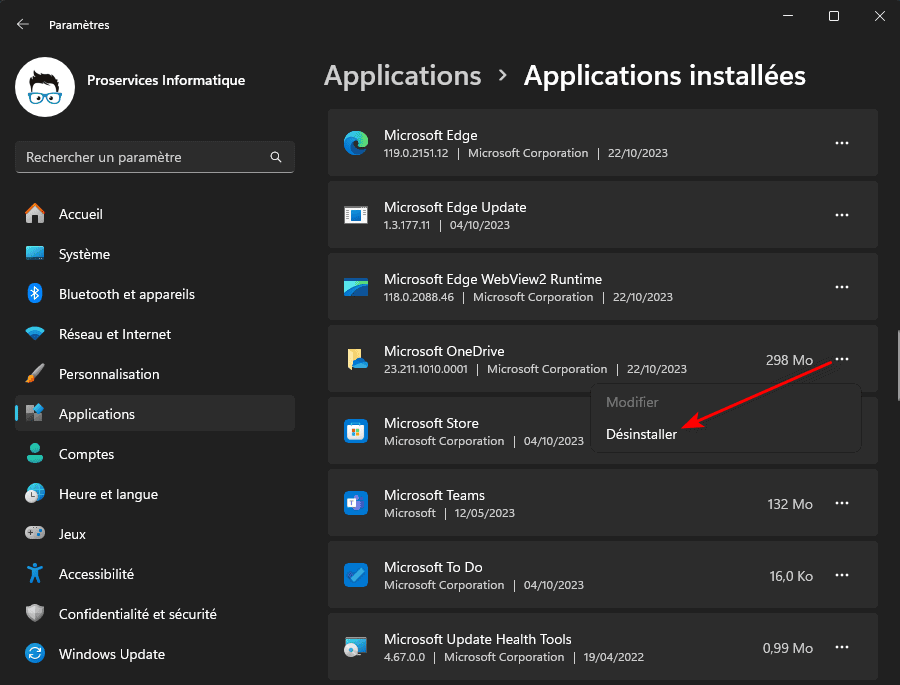The height and width of the screenshot is (685, 900).
Task: Open the options menu for Microsoft Teams
Action: coord(841,503)
